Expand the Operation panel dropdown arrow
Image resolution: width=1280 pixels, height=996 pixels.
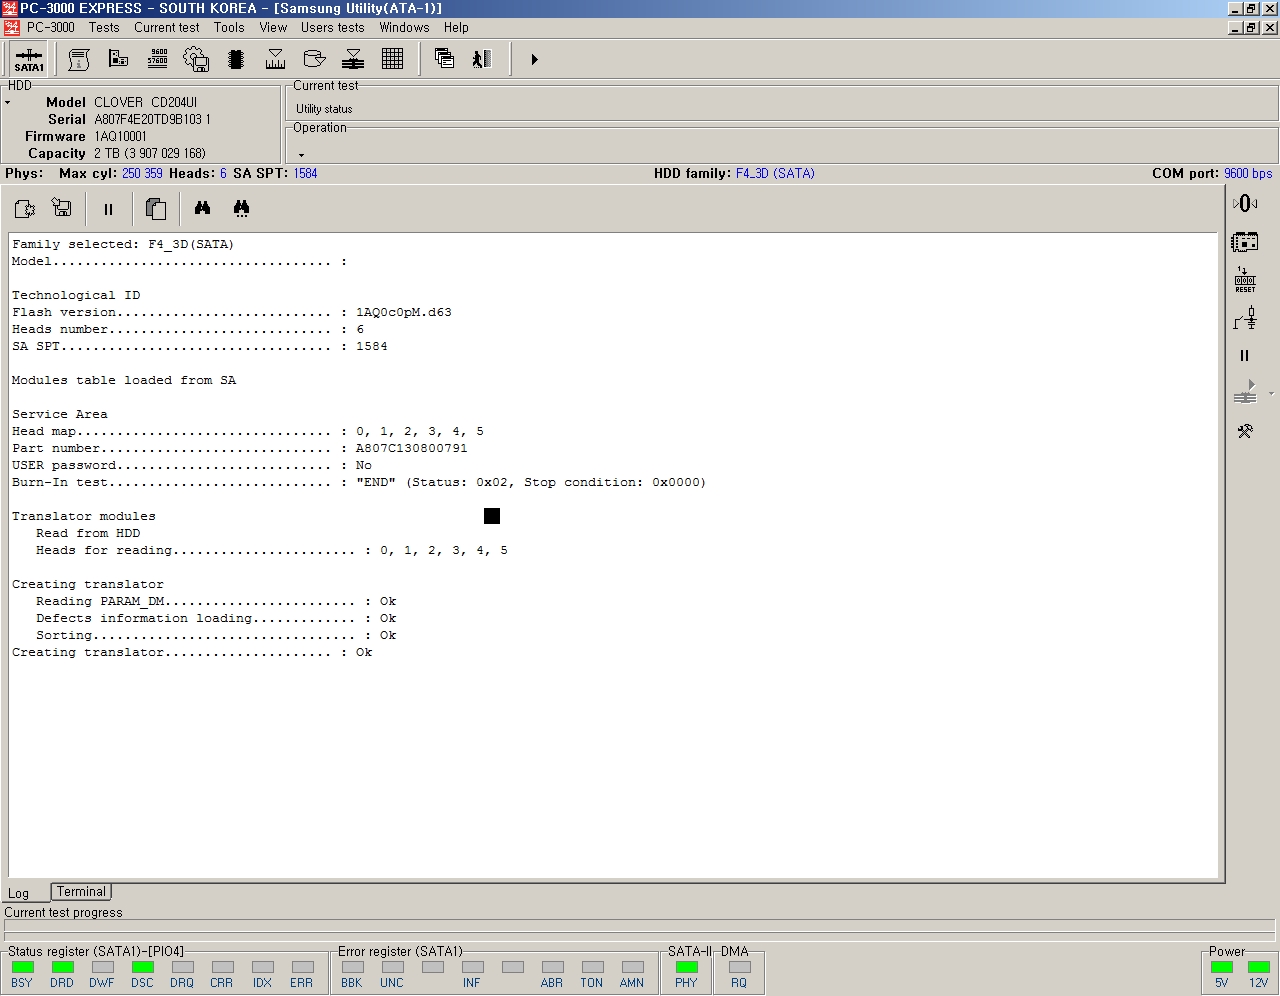(301, 155)
